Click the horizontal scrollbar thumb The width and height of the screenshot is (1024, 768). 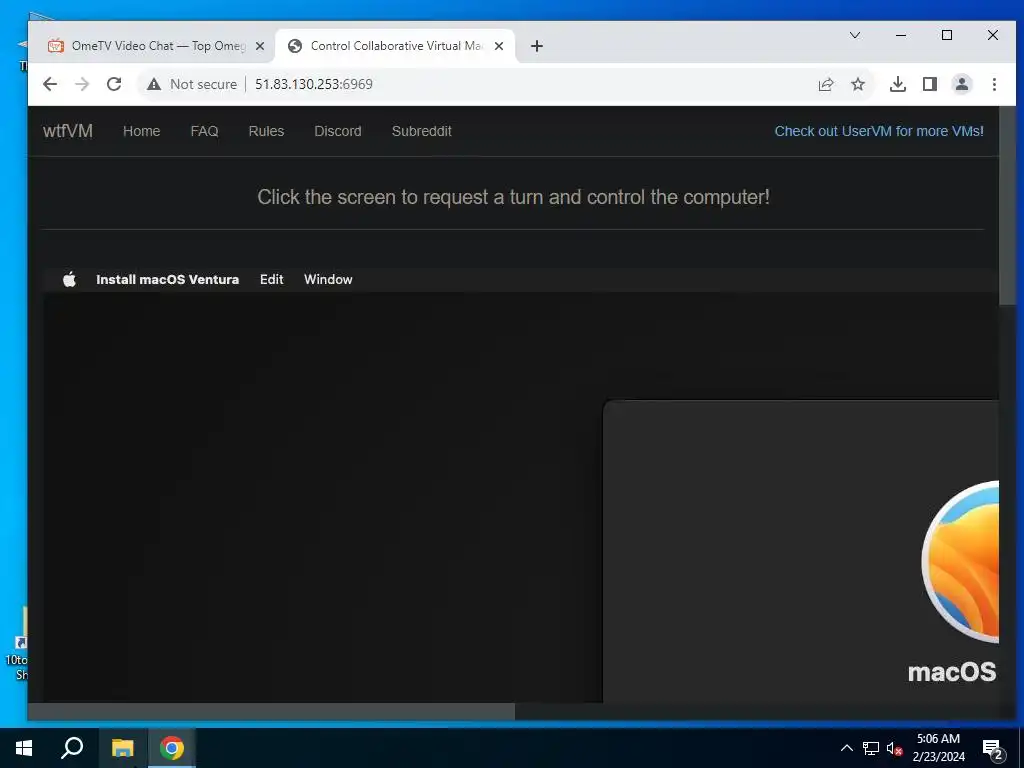(x=271, y=711)
